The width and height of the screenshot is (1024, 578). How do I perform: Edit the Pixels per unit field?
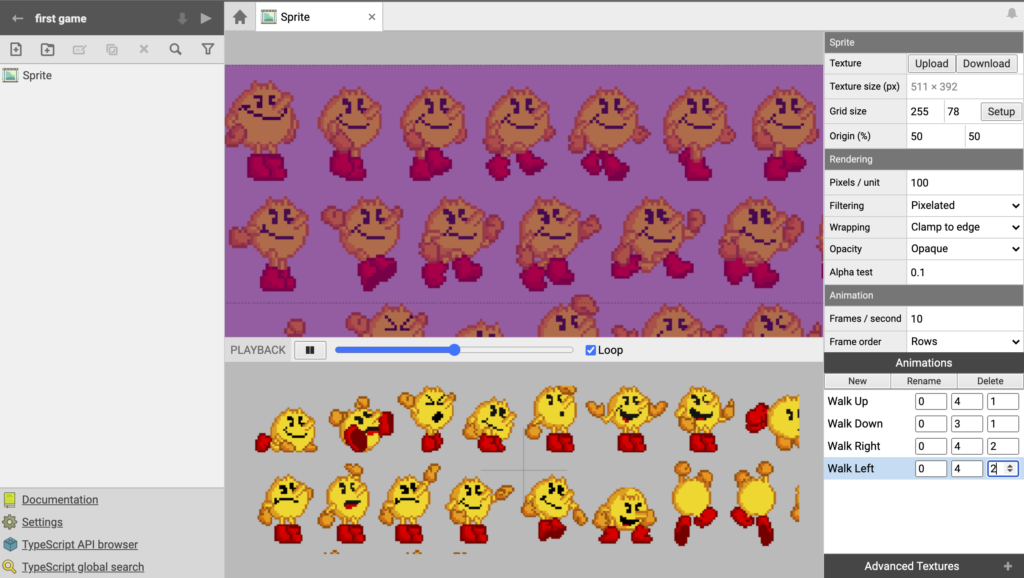point(965,183)
